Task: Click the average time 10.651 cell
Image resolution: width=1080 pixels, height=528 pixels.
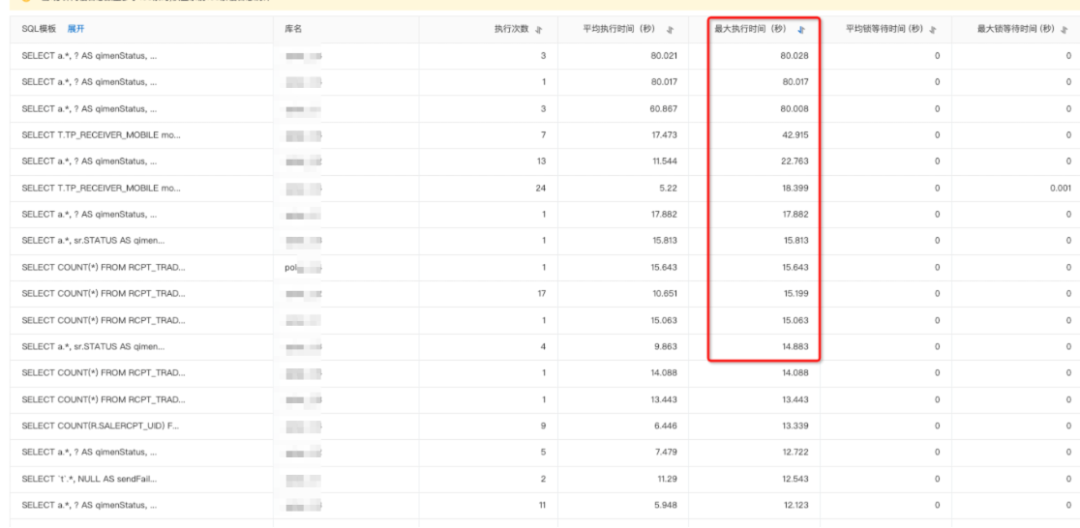Action: pyautogui.click(x=664, y=293)
